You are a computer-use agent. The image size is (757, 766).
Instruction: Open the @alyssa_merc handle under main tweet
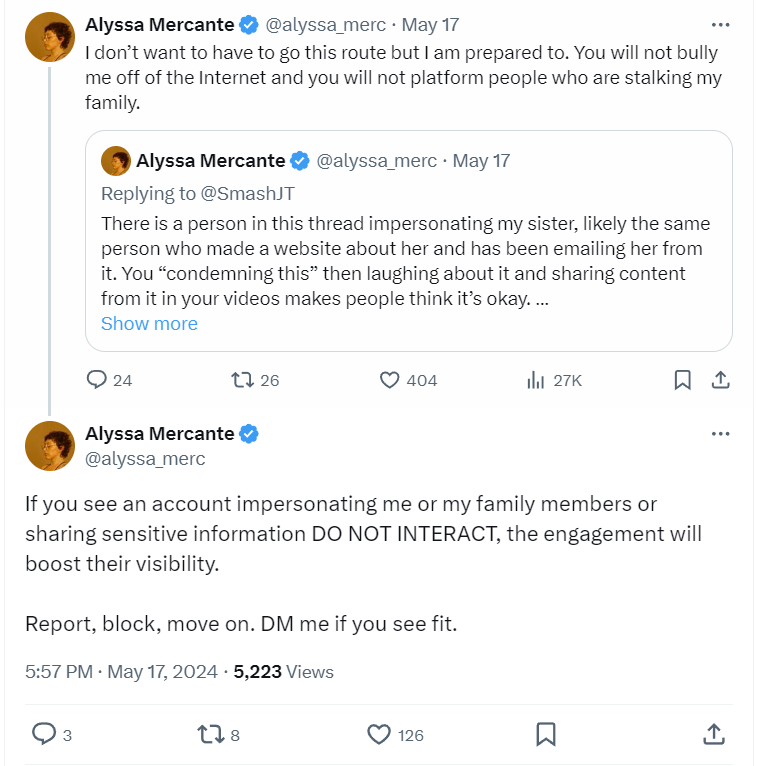tap(145, 459)
